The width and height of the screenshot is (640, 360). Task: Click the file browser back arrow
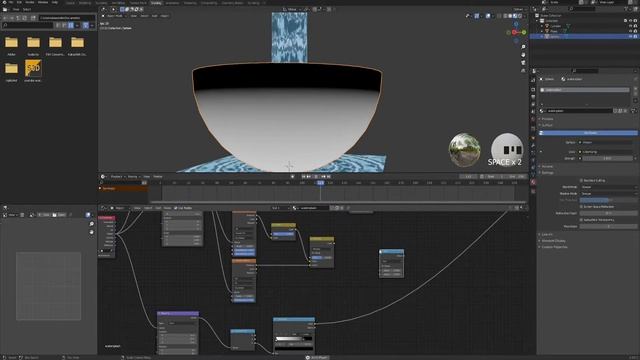coord(5,18)
